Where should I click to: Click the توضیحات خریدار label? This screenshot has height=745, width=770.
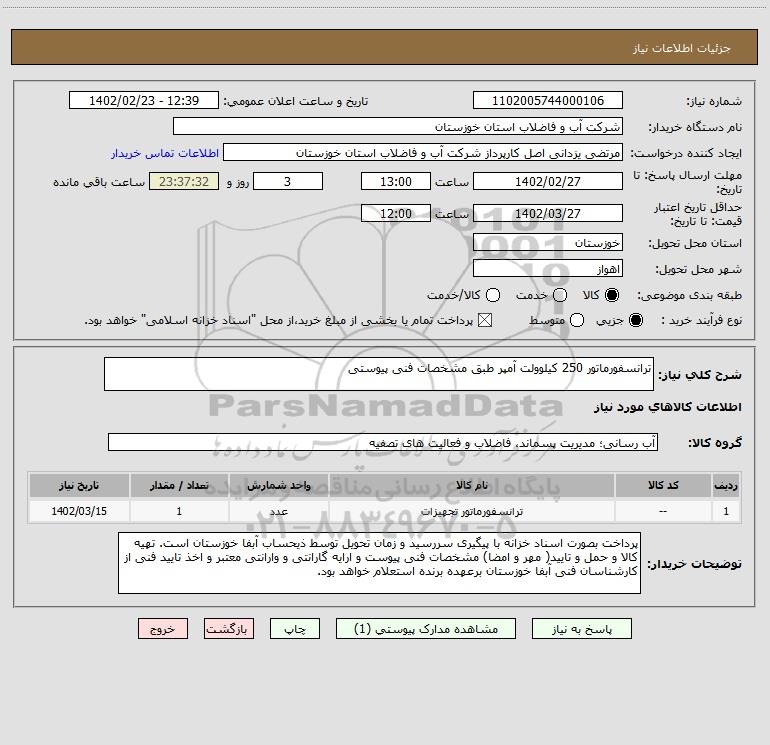point(694,564)
